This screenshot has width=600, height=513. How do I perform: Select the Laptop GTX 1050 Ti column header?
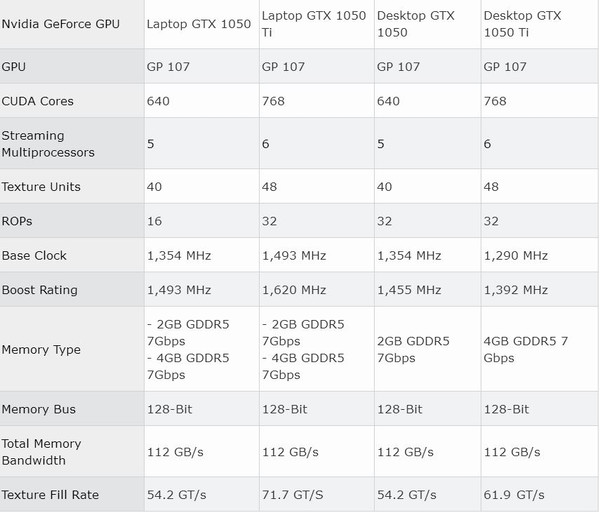(311, 24)
